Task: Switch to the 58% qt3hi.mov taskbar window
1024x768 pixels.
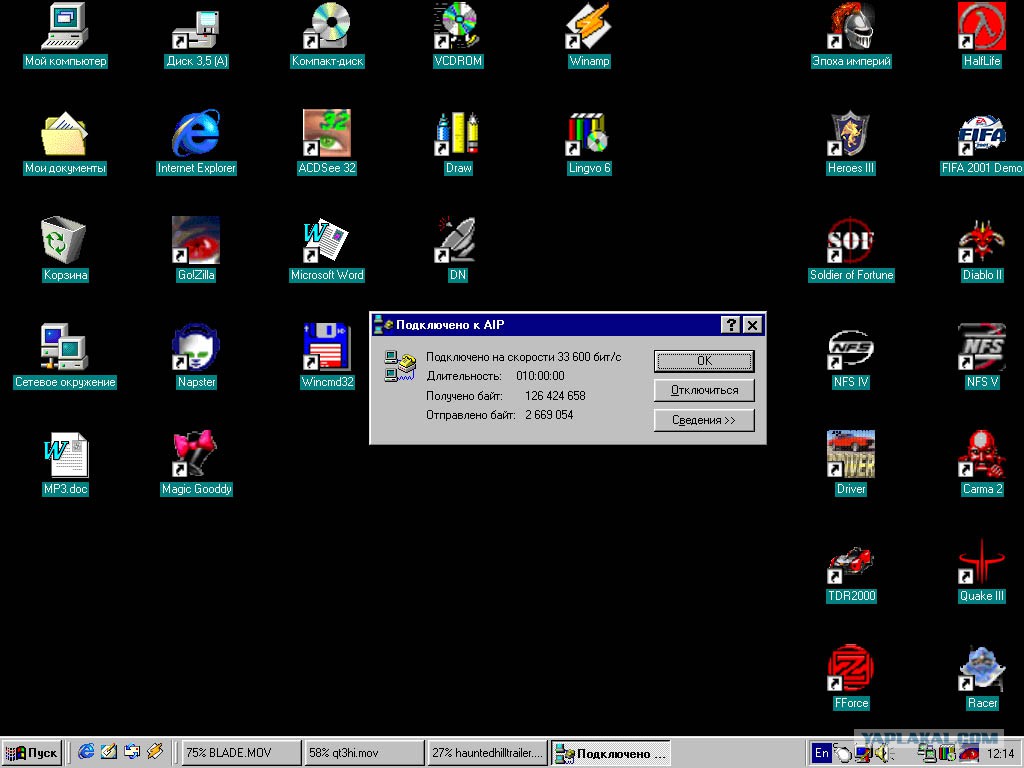Action: (x=364, y=752)
